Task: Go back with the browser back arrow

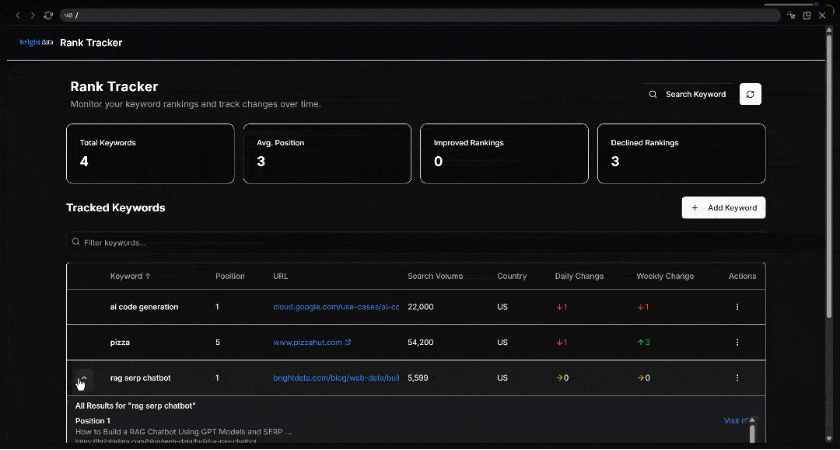Action: 18,16
